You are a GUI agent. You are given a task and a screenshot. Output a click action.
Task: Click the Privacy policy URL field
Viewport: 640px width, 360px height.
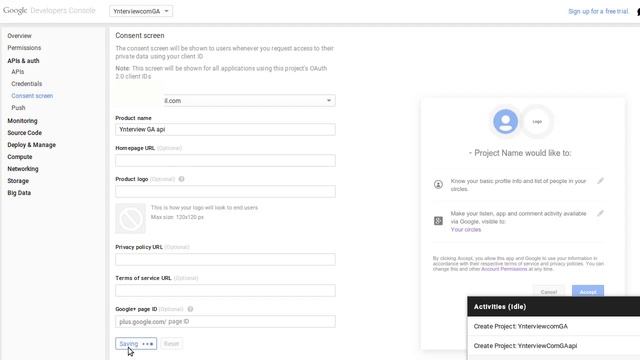pos(225,260)
